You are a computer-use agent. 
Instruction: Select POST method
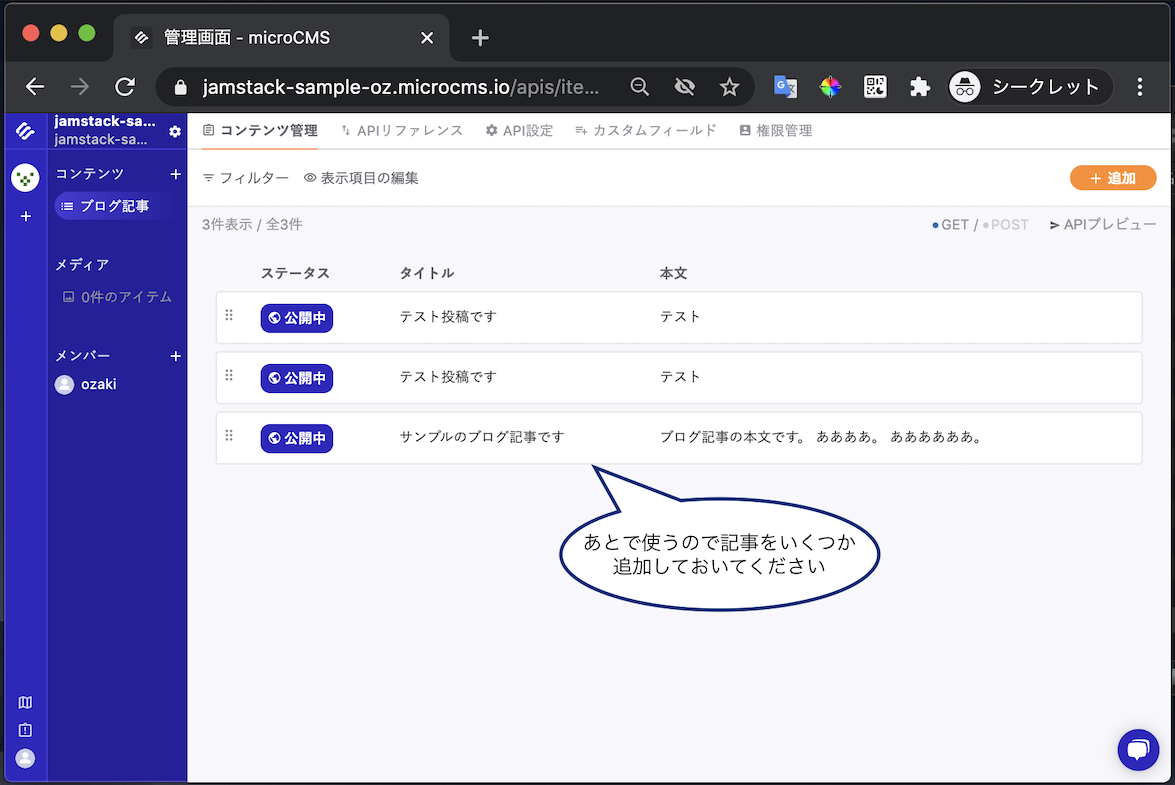(x=1006, y=225)
